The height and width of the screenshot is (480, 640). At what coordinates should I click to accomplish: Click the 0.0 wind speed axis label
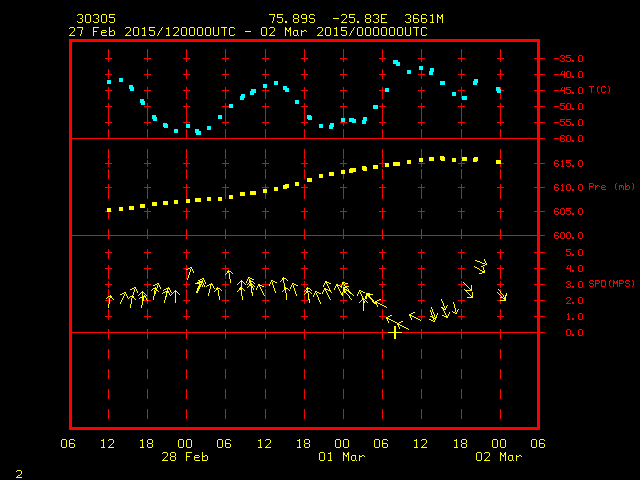pos(574,333)
